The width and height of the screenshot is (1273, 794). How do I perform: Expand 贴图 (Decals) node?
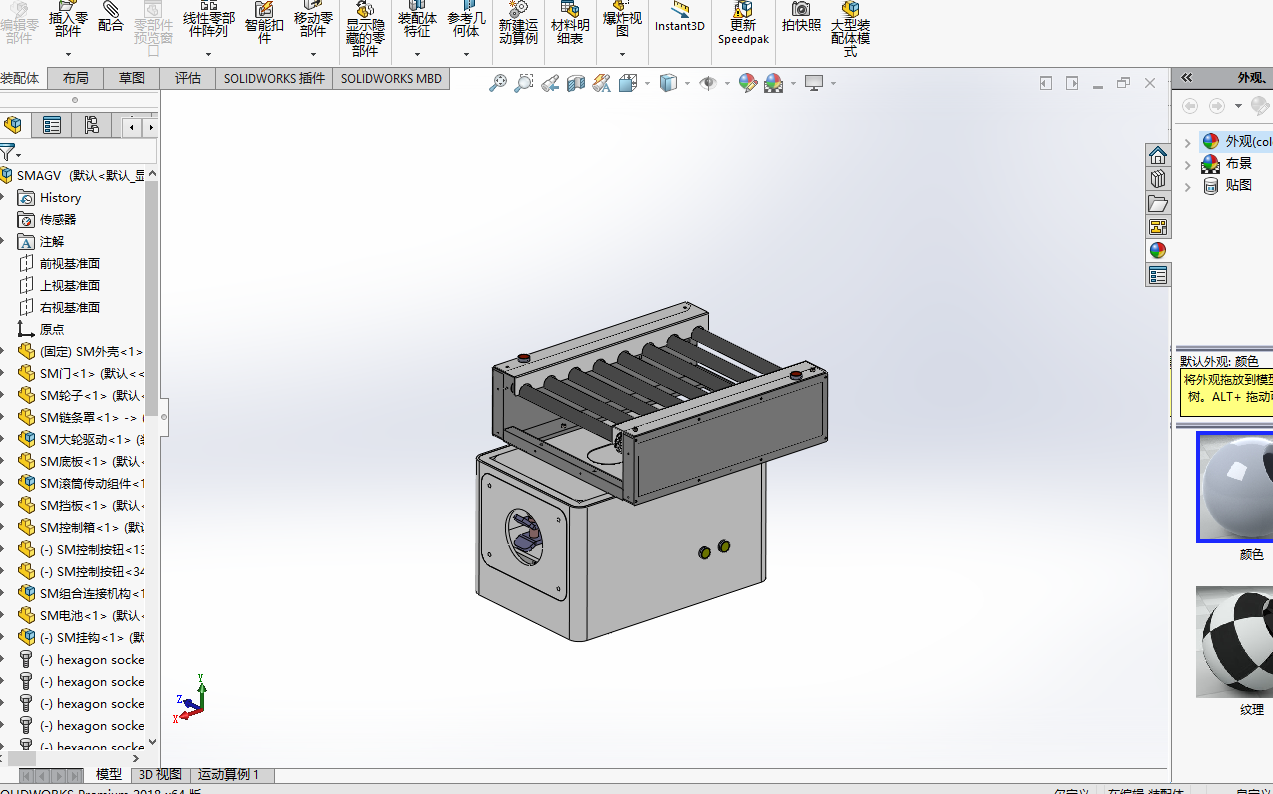1187,186
